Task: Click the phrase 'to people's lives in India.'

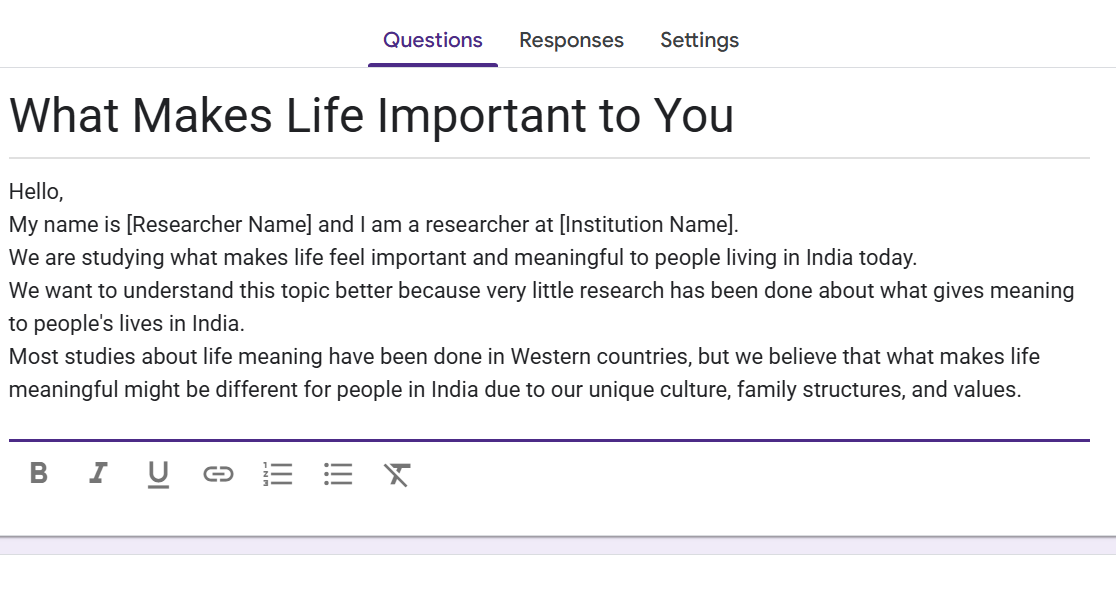Action: click(x=127, y=324)
